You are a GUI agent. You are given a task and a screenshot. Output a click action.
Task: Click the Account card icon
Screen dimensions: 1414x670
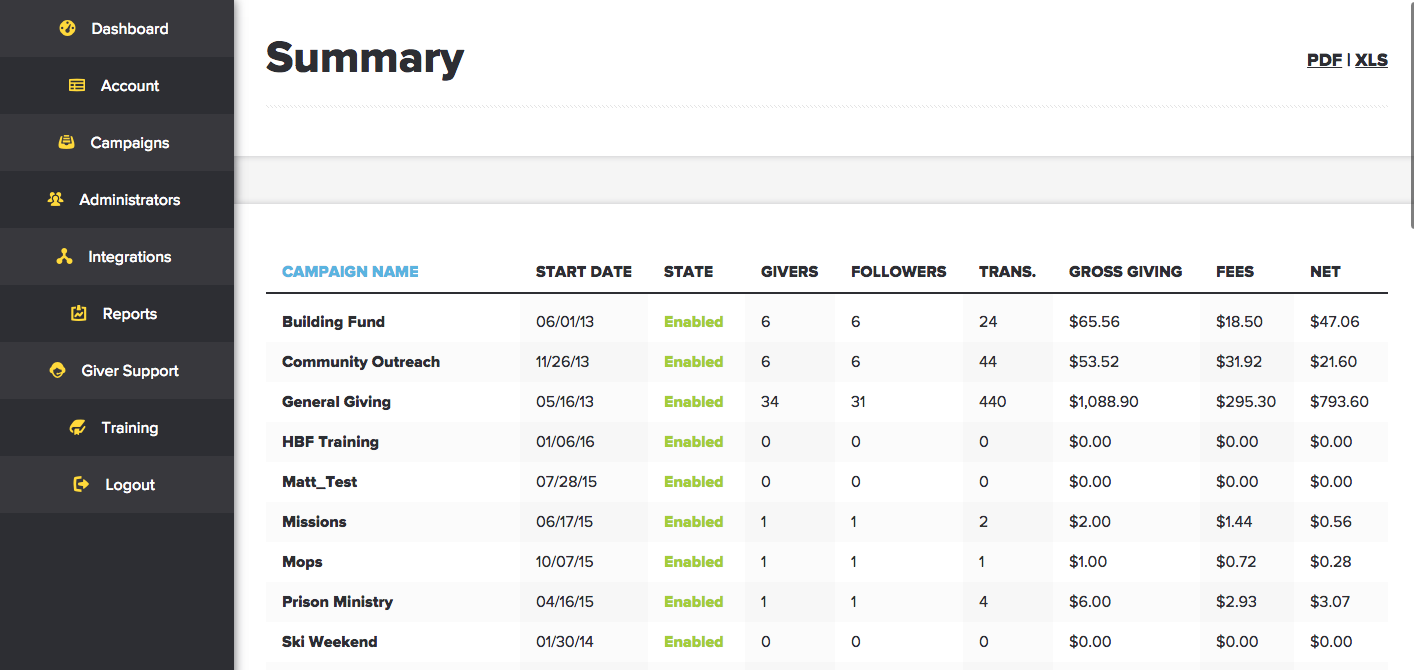[77, 85]
